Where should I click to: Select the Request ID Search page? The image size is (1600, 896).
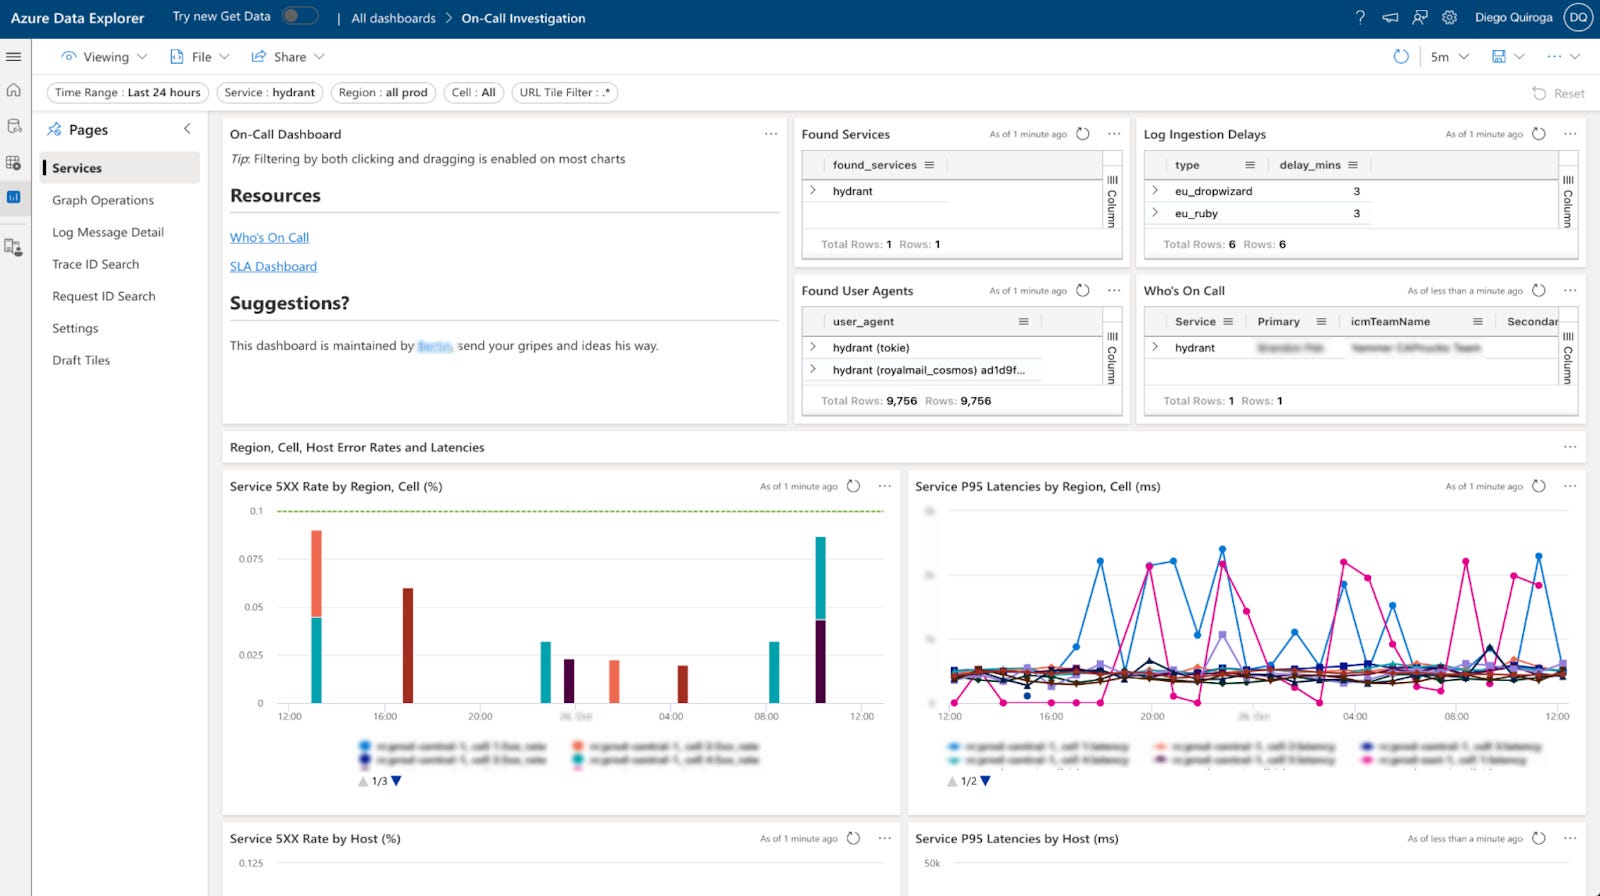(104, 296)
